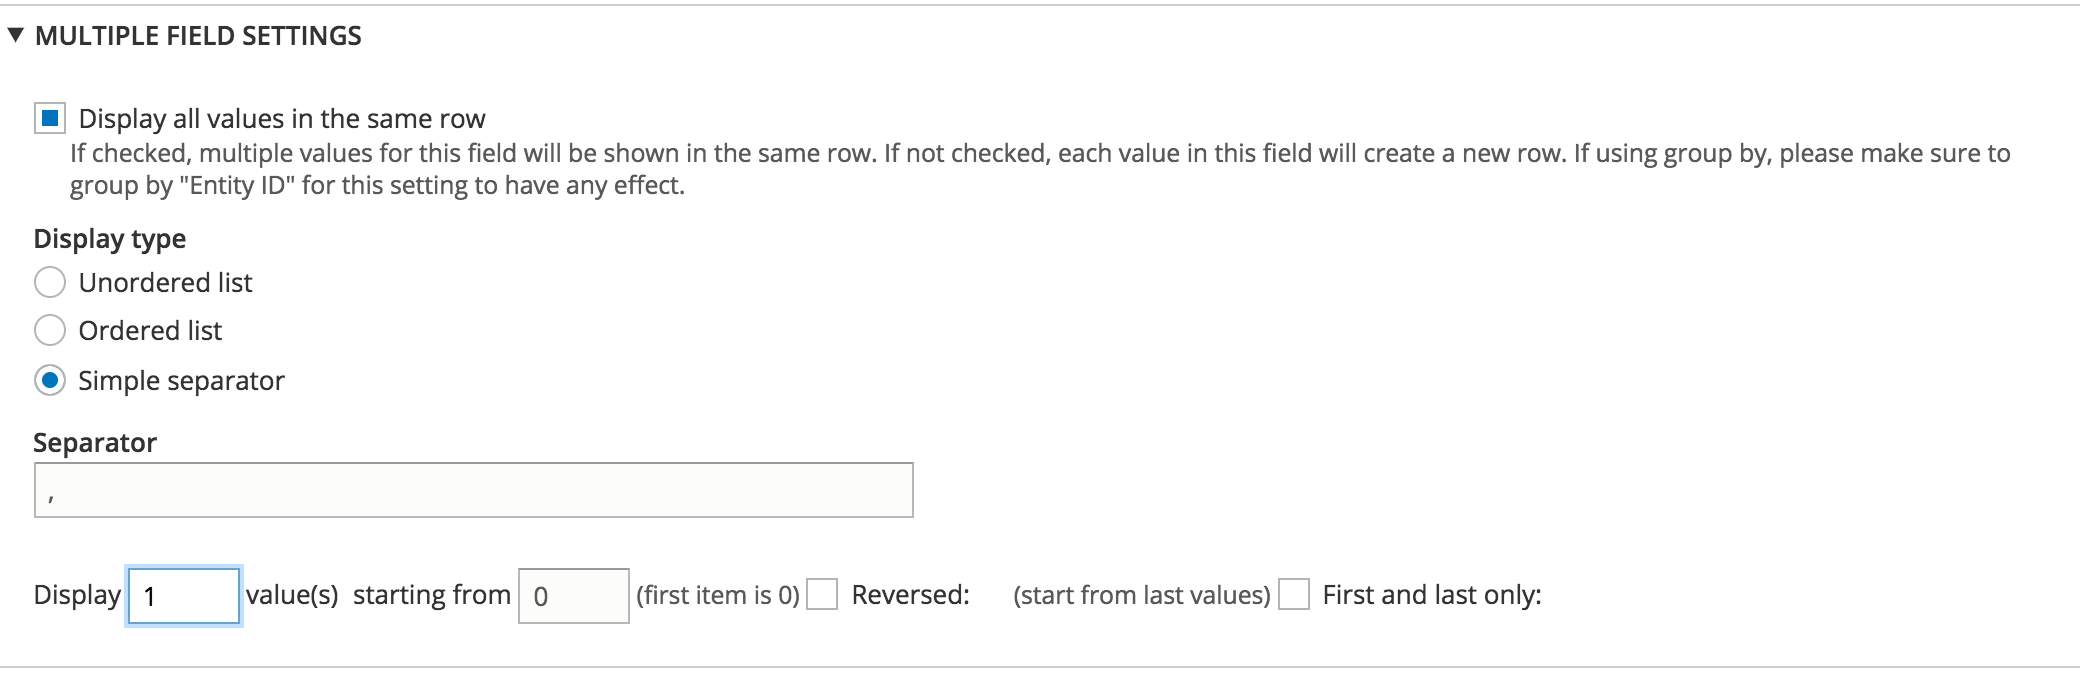Uncheck the Display all values checkbox
Viewport: 2080px width, 678px height.
pyautogui.click(x=50, y=119)
